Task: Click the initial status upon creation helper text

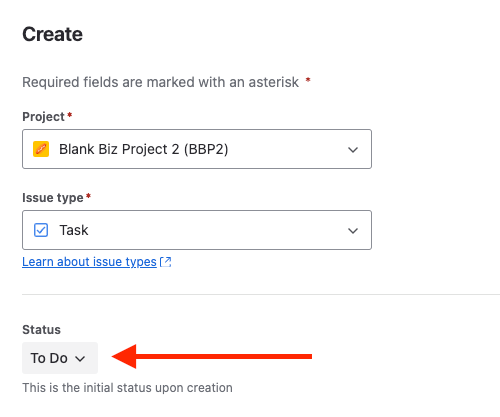Action: pyautogui.click(x=127, y=388)
